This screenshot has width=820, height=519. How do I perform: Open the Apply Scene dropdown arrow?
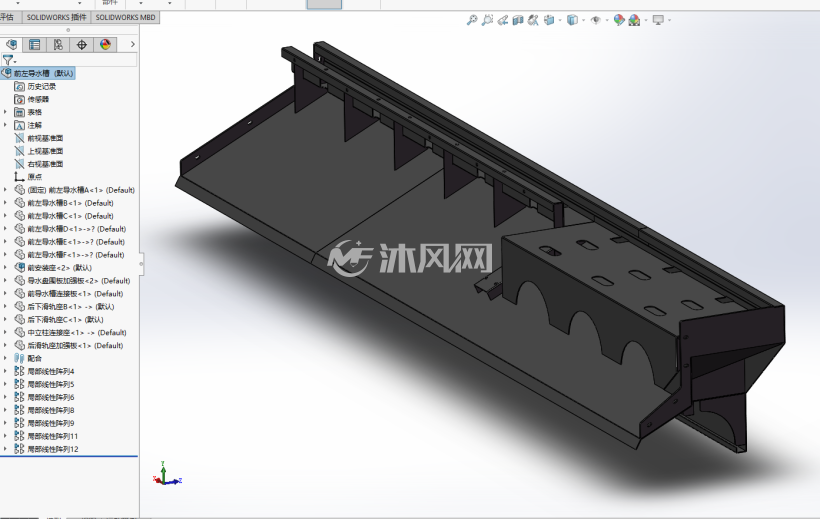coord(646,20)
